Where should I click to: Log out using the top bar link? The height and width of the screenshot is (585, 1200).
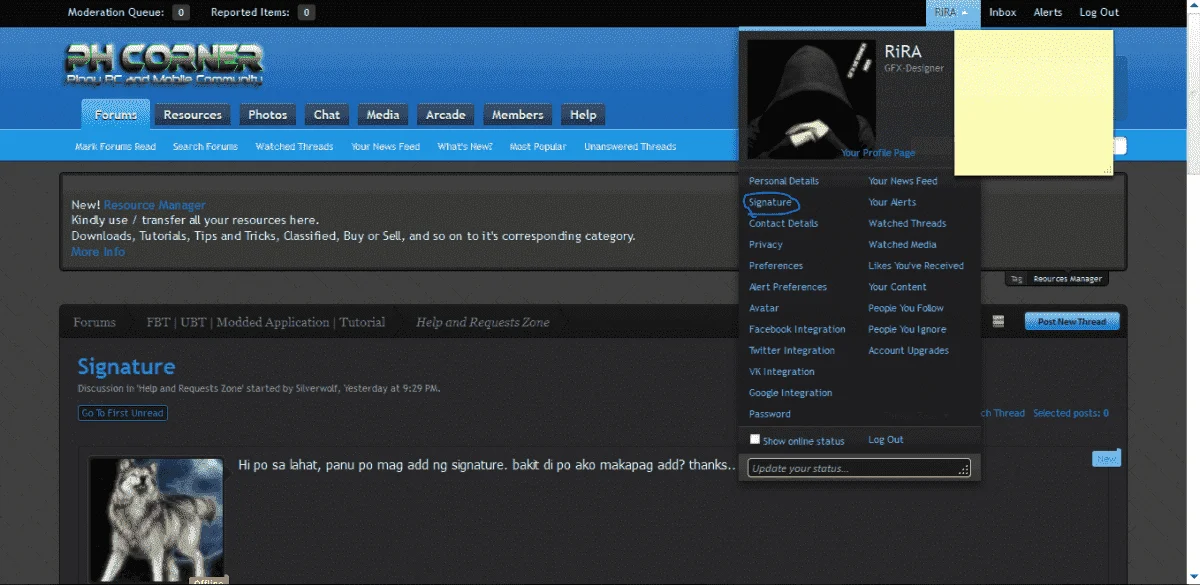(x=1099, y=13)
